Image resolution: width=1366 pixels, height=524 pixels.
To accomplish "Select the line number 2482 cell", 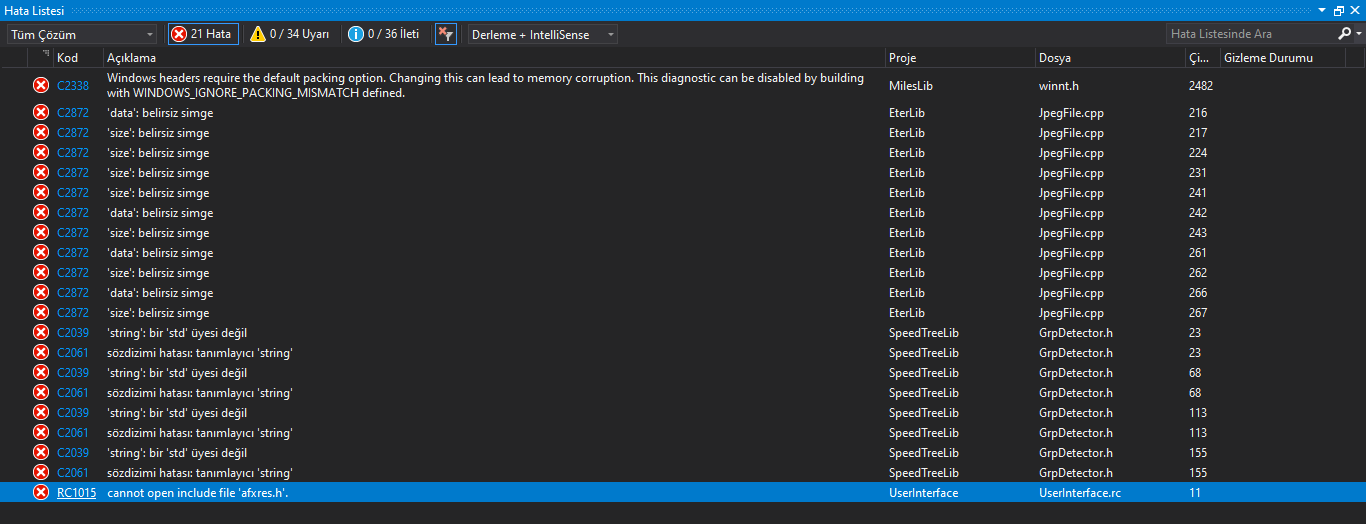I will [1201, 86].
